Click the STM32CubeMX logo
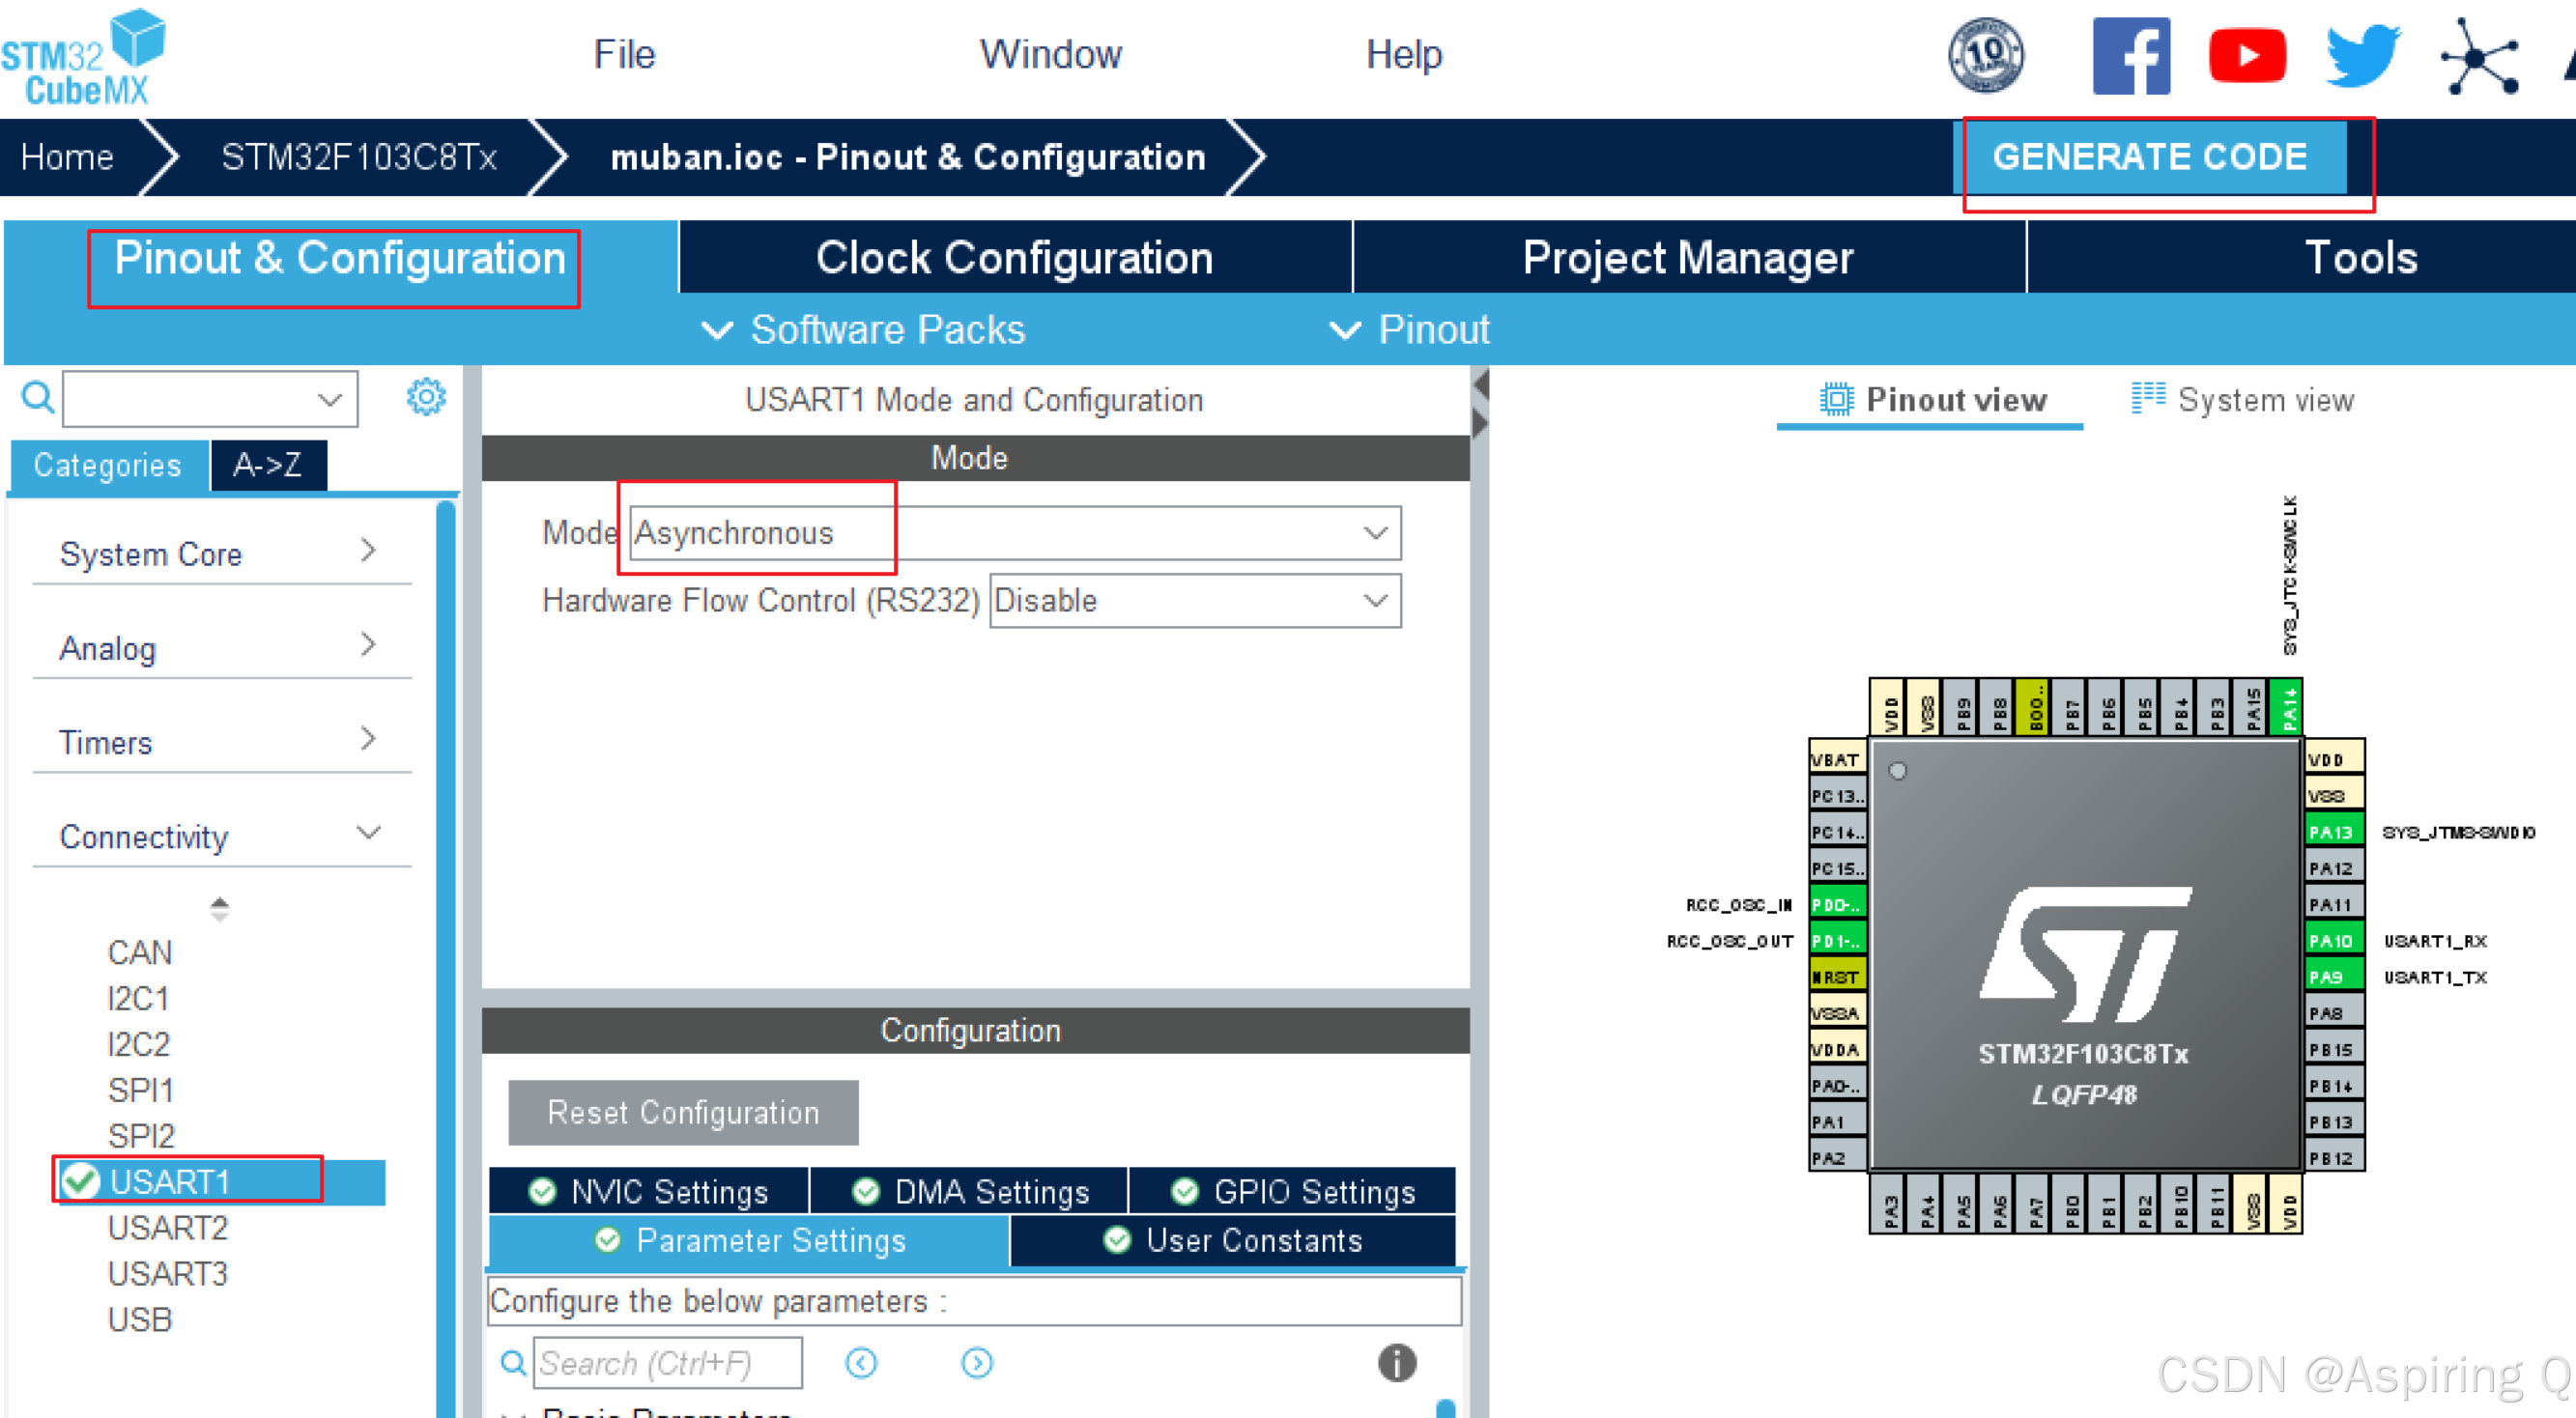The image size is (2576, 1418). click(83, 57)
